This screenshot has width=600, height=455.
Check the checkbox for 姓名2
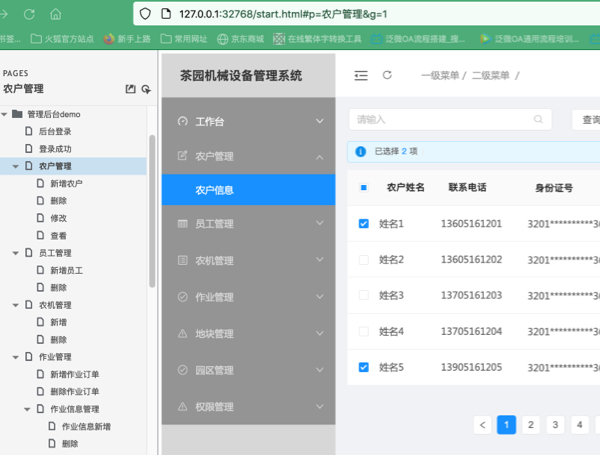363,260
